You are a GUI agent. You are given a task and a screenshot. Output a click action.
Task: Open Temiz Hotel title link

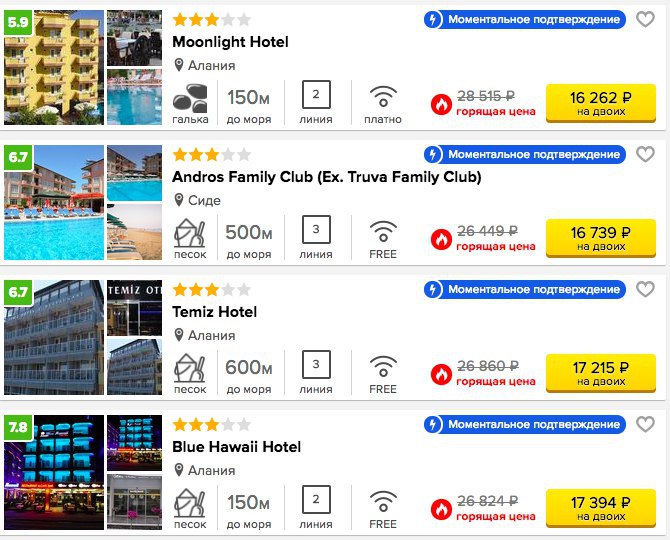click(x=215, y=312)
